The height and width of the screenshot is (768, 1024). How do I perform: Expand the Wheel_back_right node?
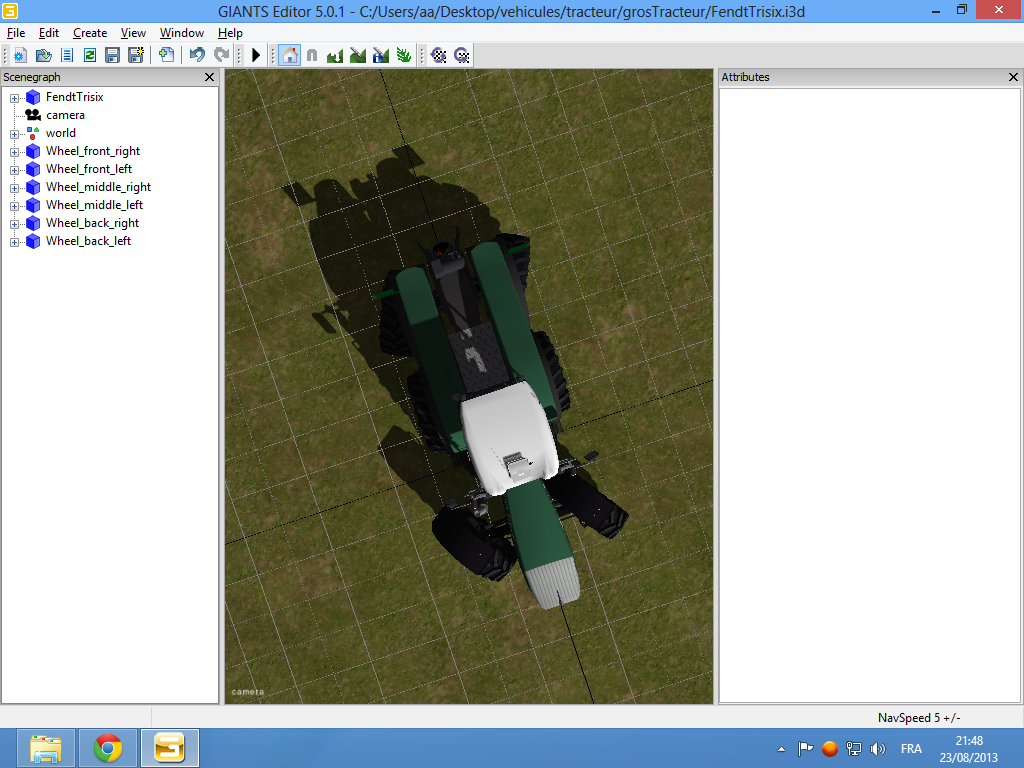14,224
